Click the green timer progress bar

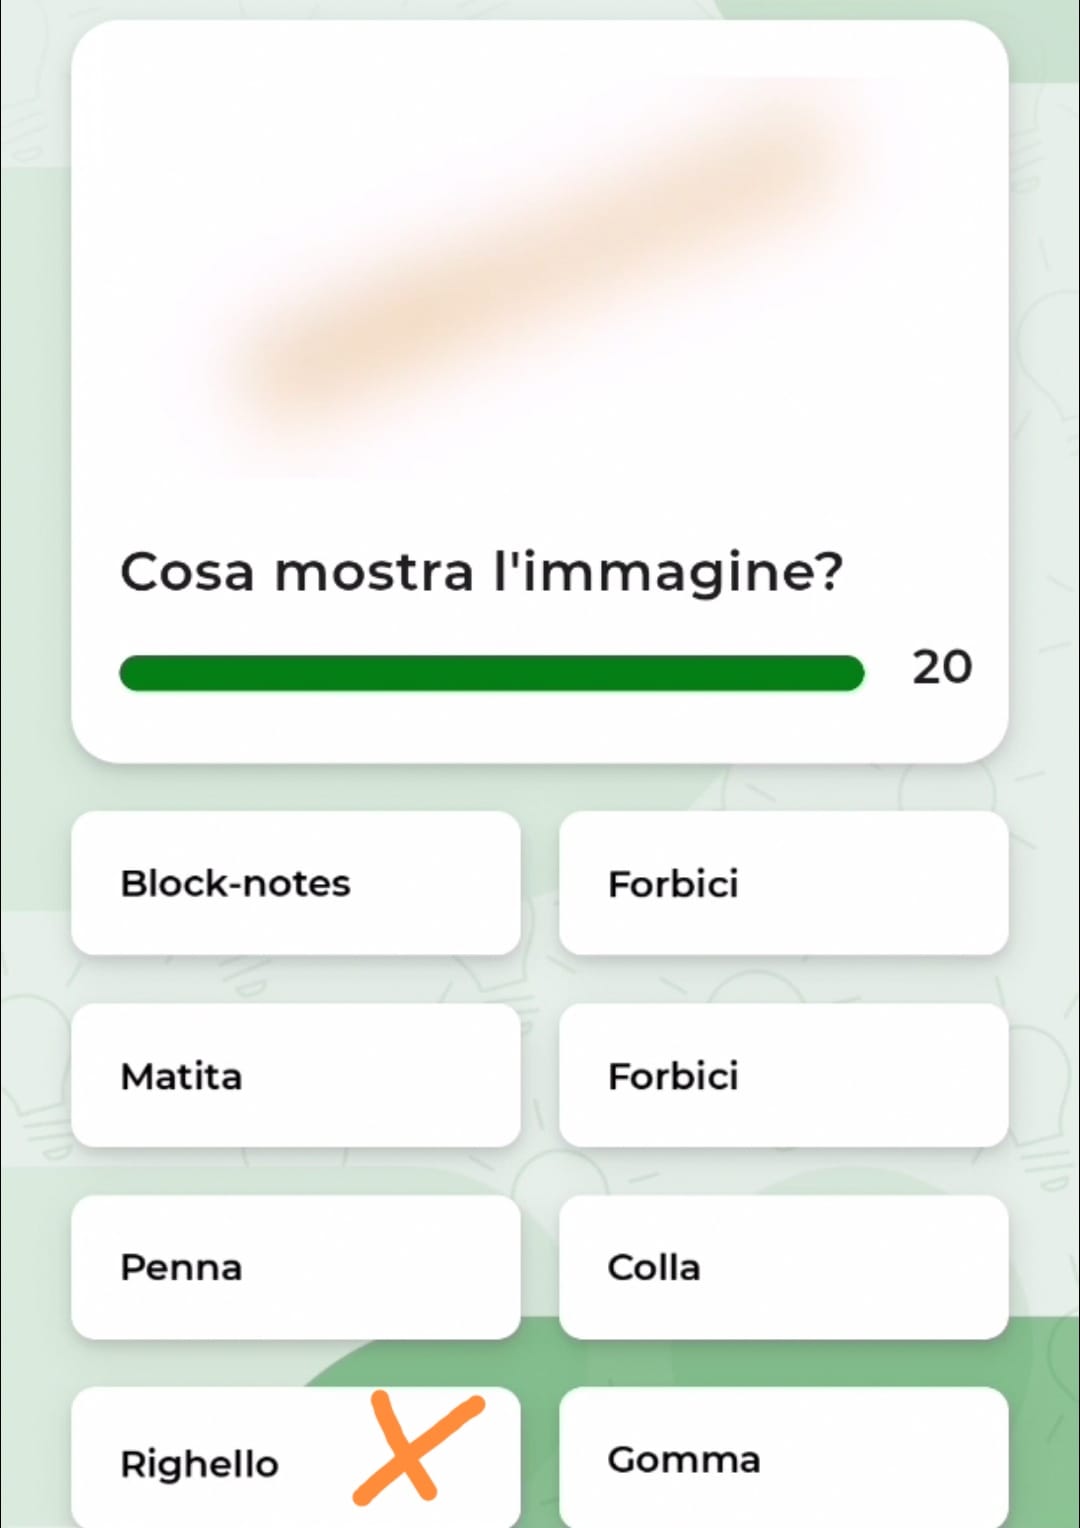[x=491, y=673]
